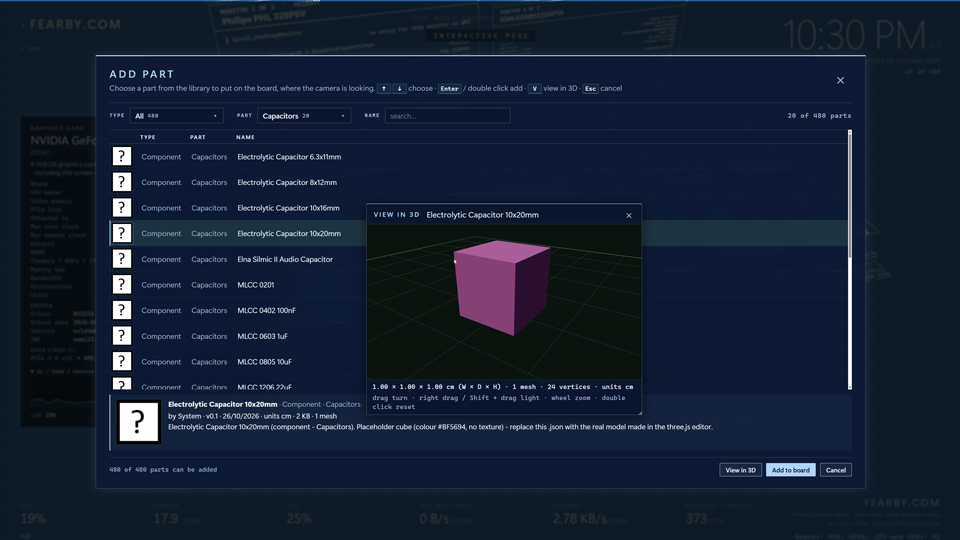Click placeholder icon for Electrolytic Capacitor 8x12mm

click(x=122, y=182)
